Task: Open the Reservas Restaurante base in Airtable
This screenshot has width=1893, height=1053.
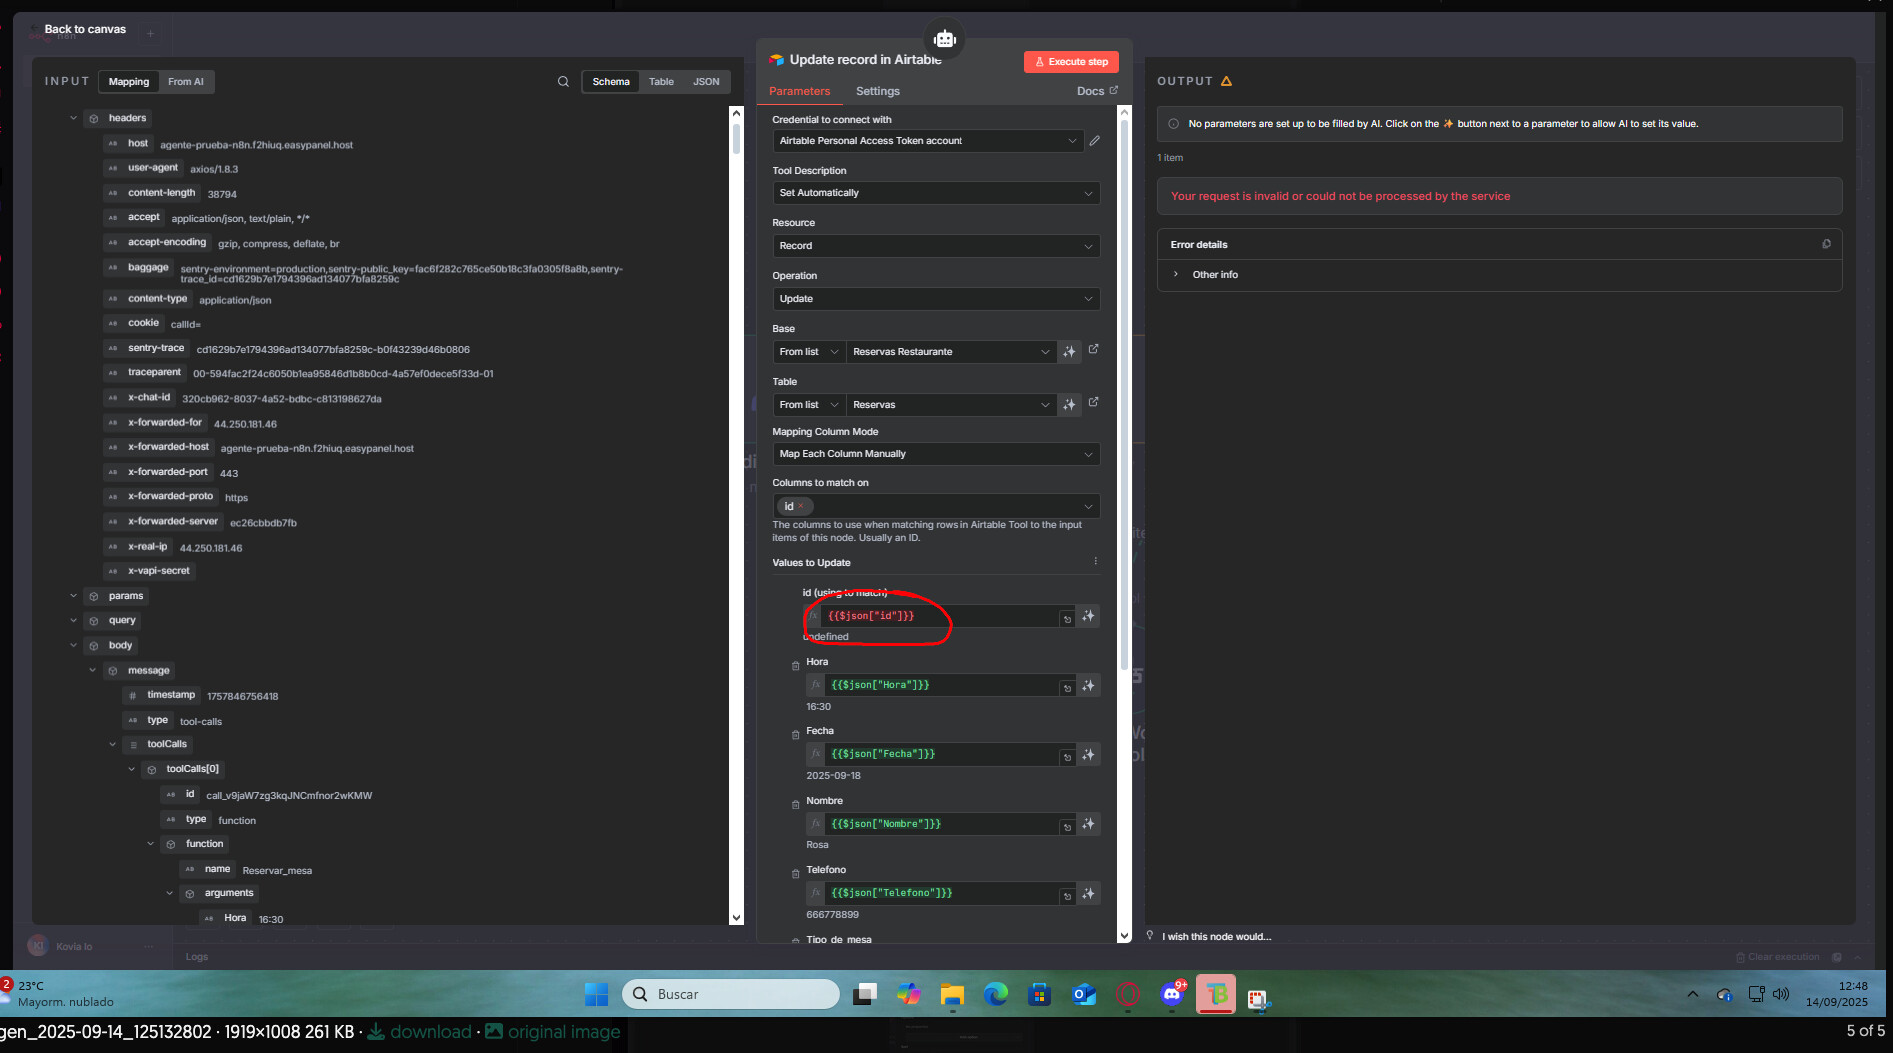Action: (x=1093, y=349)
